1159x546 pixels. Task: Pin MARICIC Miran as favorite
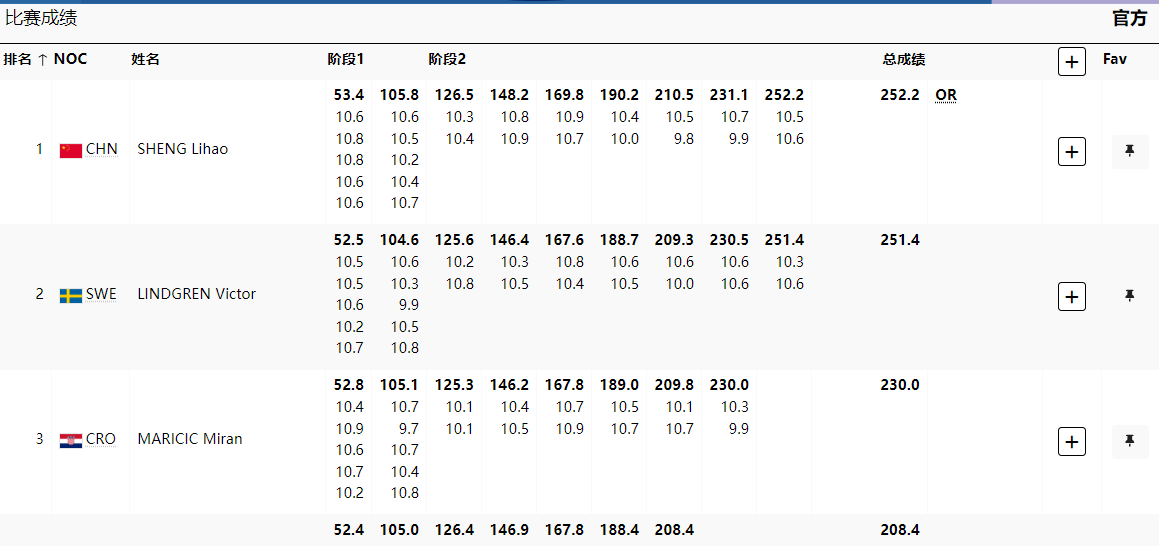tap(1129, 441)
